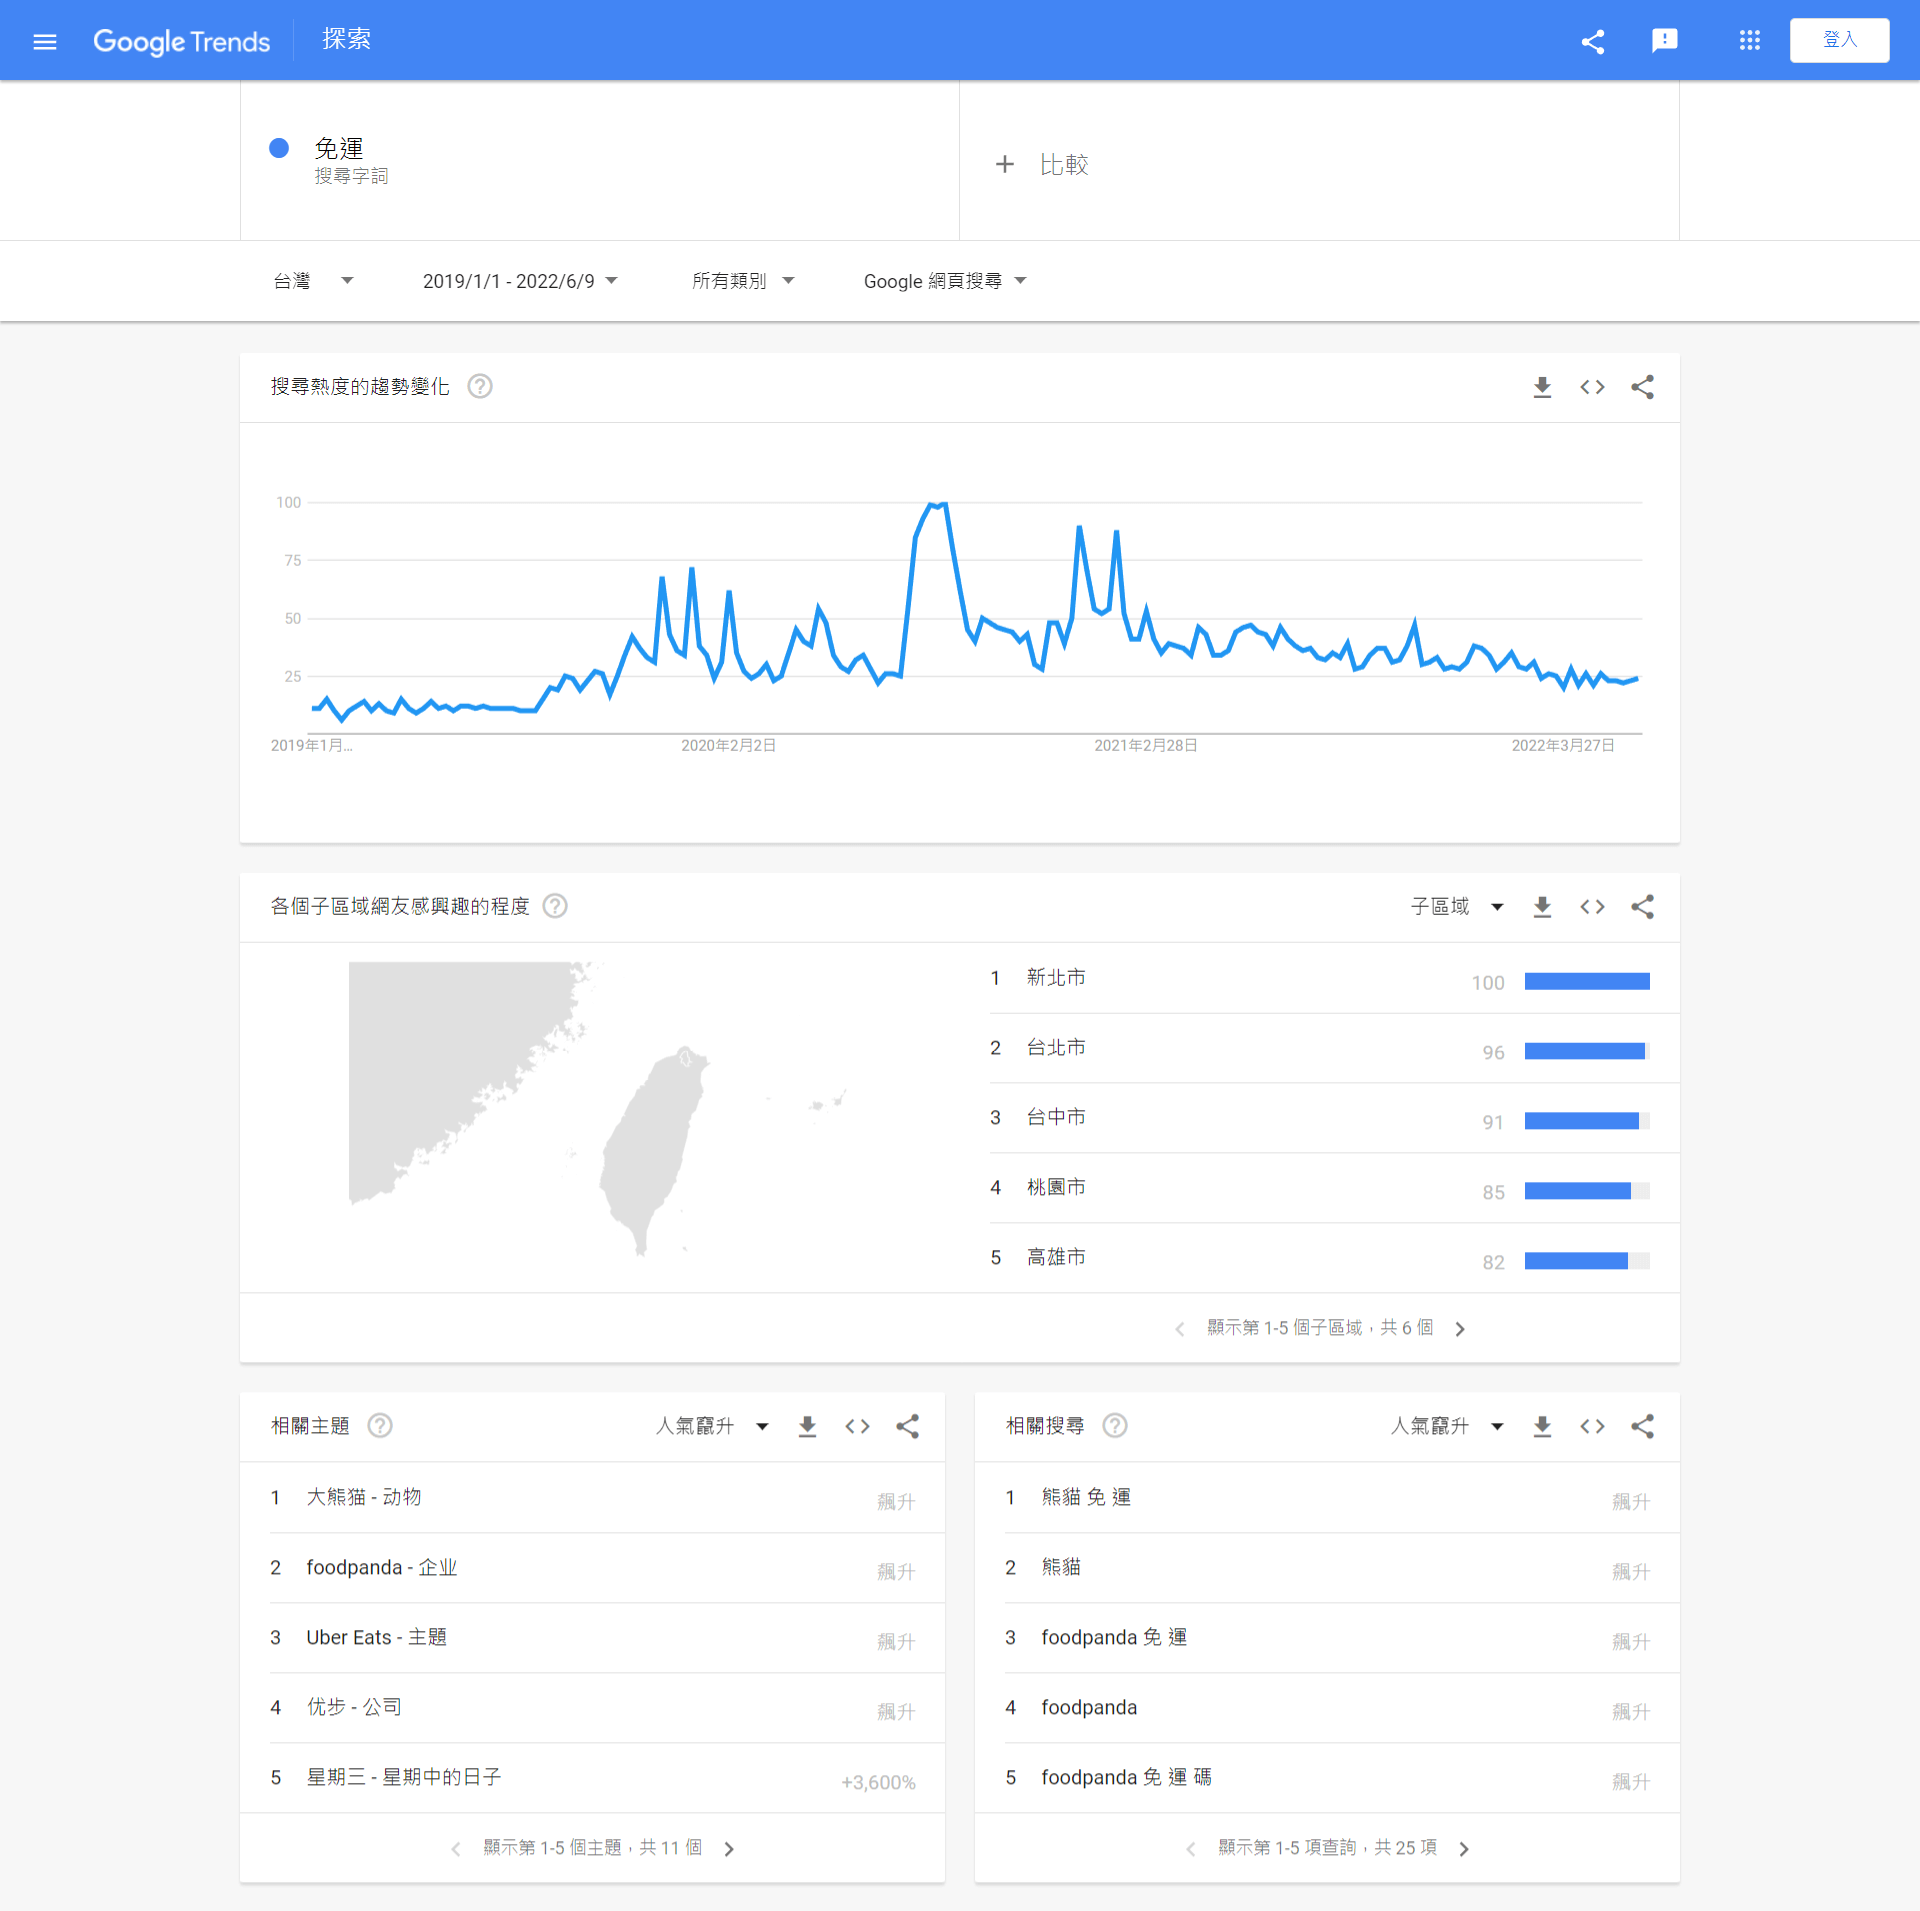Viewport: 1920px width, 1911px height.
Task: Go to next page of related queries
Action: pyautogui.click(x=1464, y=1849)
